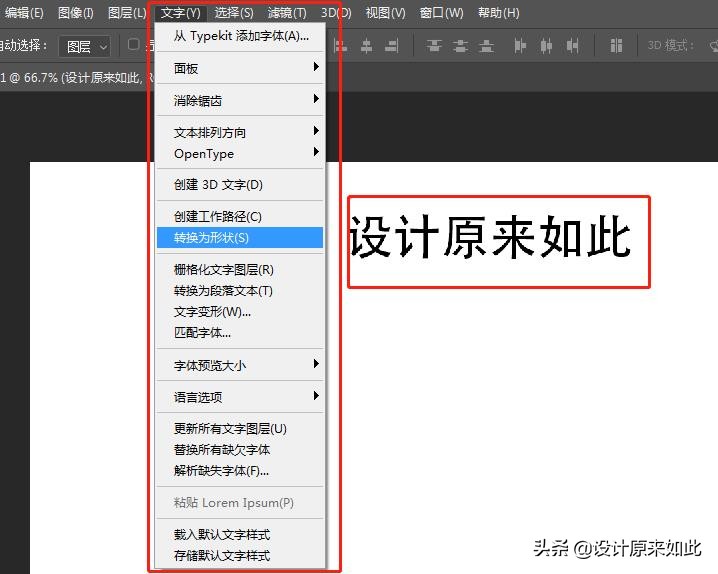Screen dimensions: 718x574
Task: Choose 创建 3D 文字(D)
Action: coord(240,184)
